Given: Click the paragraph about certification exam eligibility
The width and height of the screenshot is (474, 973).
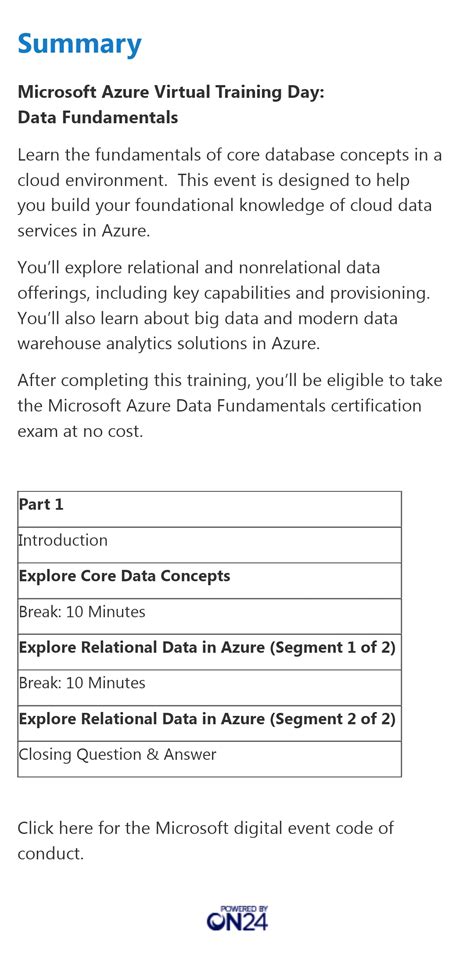Looking at the screenshot, I should (230, 405).
